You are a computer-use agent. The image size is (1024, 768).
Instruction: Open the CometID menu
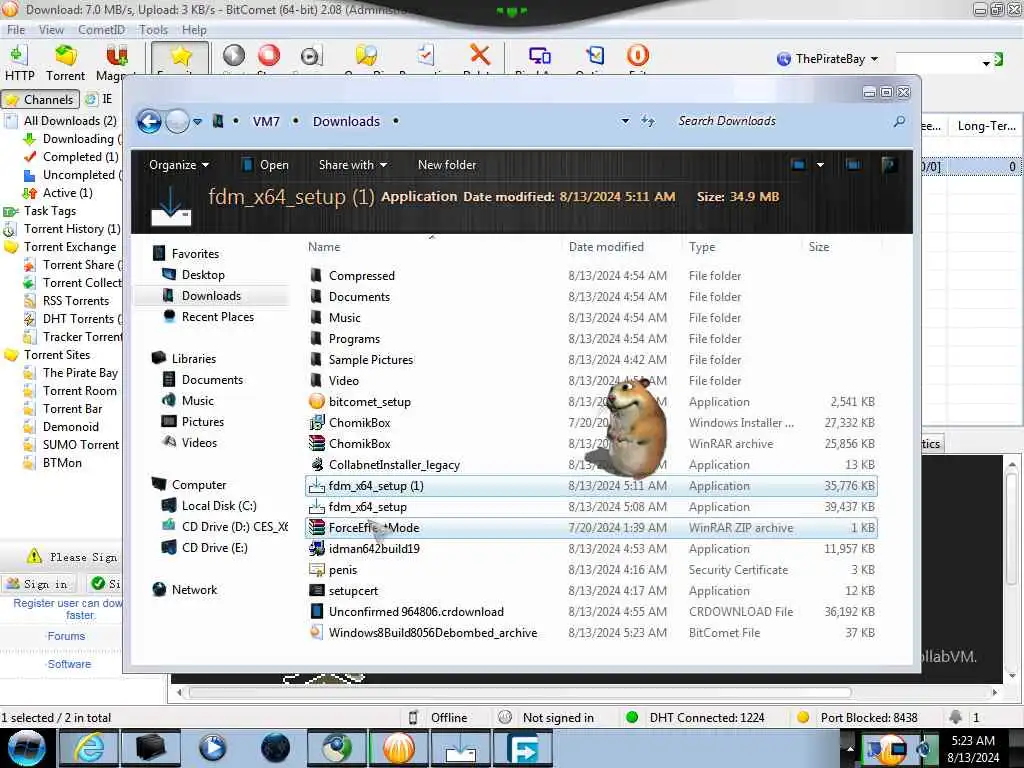pyautogui.click(x=101, y=29)
